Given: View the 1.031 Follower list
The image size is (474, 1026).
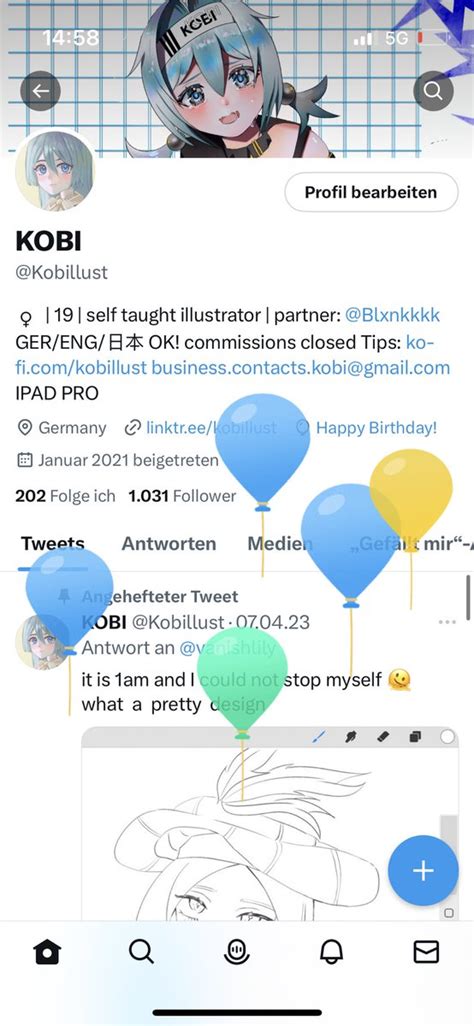Looking at the screenshot, I should [182, 496].
